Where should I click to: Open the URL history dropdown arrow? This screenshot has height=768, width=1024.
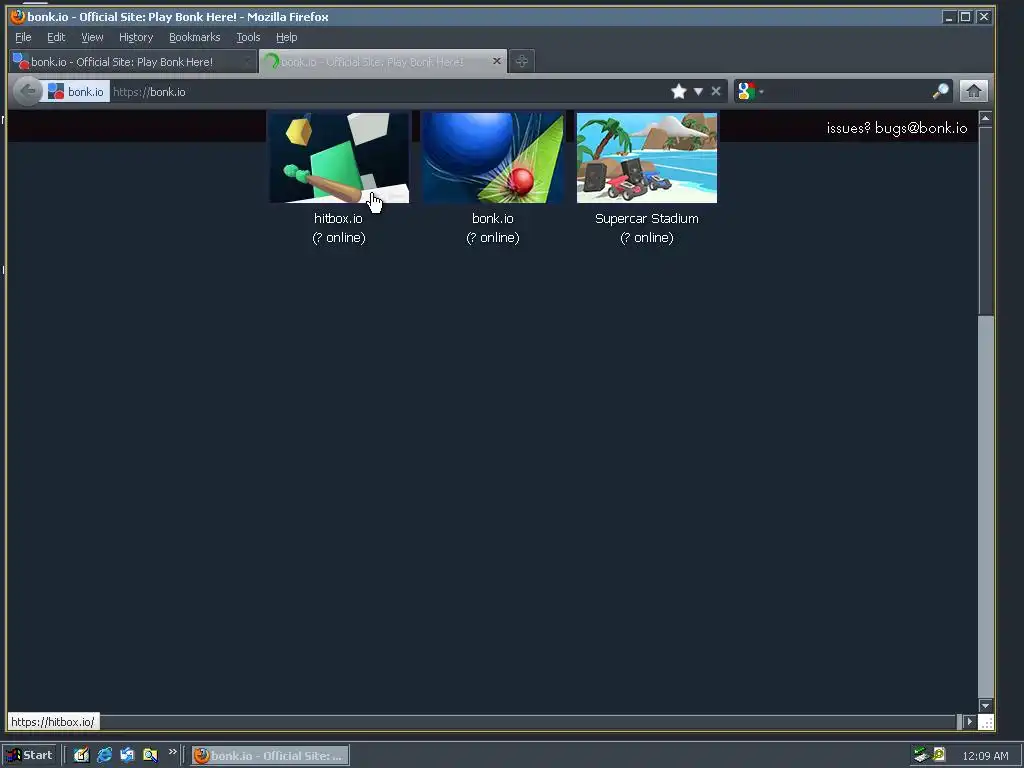[698, 91]
